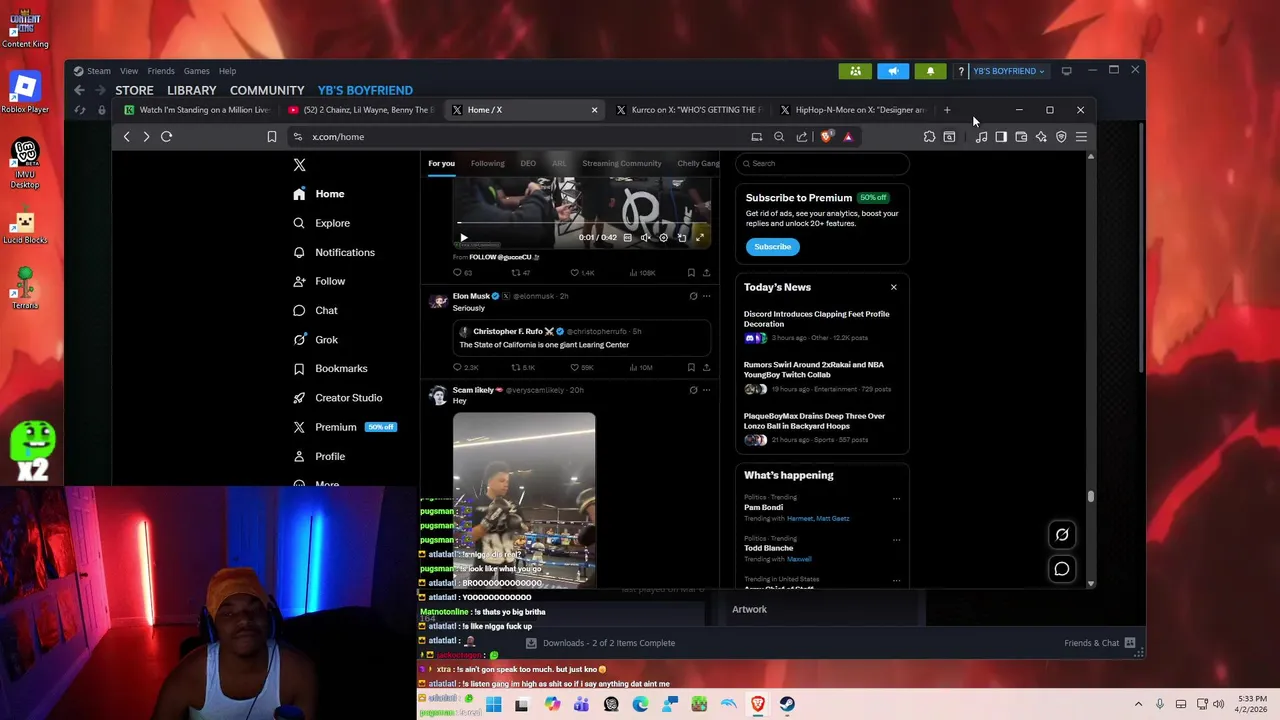Open Brave Rewards triangle icon
The width and height of the screenshot is (1280, 720).
[x=848, y=137]
